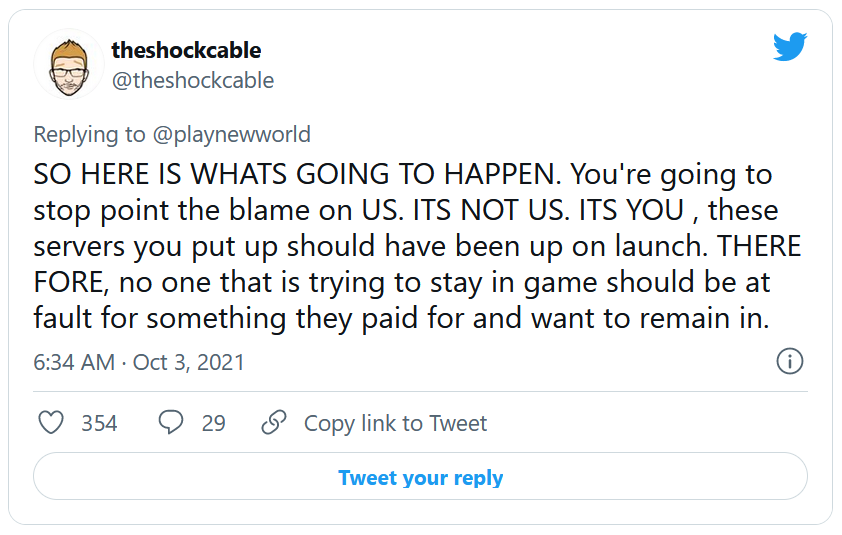Click the Twitter bird logo
This screenshot has height=535, width=842.
click(790, 47)
